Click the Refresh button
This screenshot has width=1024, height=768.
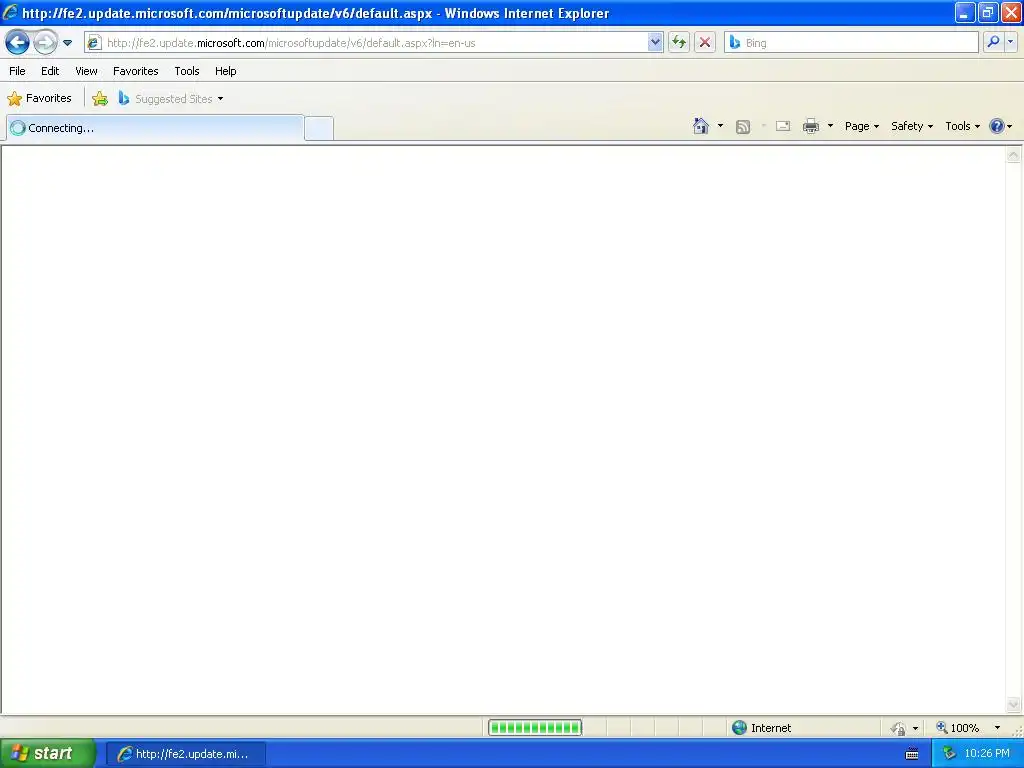coord(679,43)
